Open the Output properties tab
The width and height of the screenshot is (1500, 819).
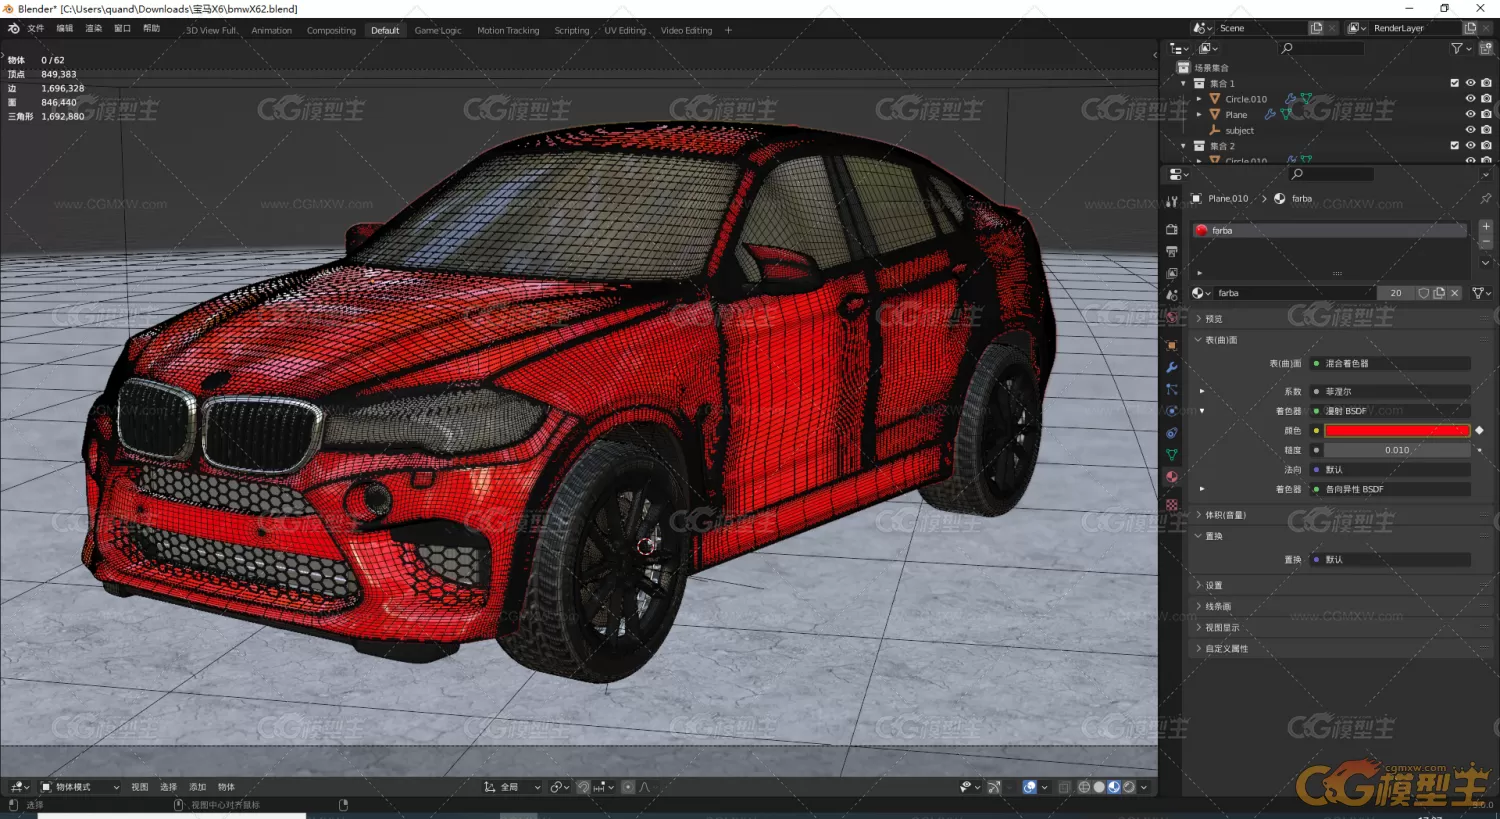[x=1171, y=251]
